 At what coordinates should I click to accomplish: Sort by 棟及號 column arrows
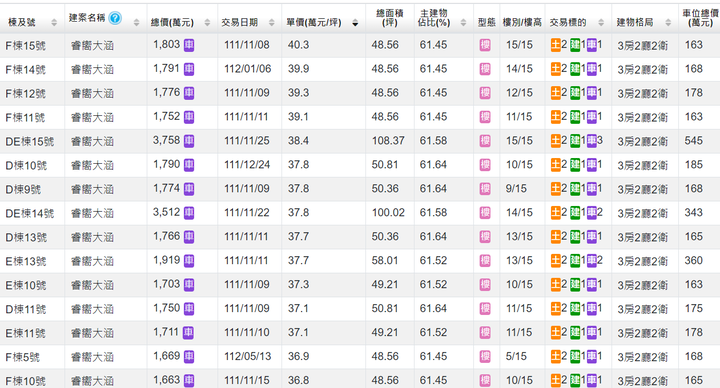pyautogui.click(x=54, y=22)
